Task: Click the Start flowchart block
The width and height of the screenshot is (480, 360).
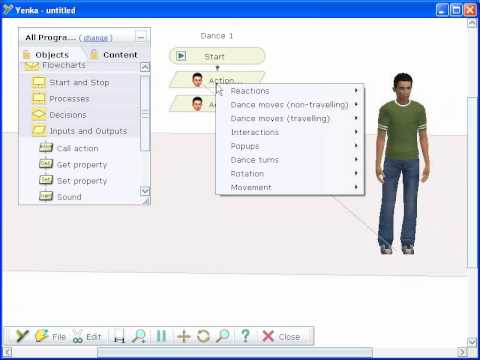Action: coord(217,56)
